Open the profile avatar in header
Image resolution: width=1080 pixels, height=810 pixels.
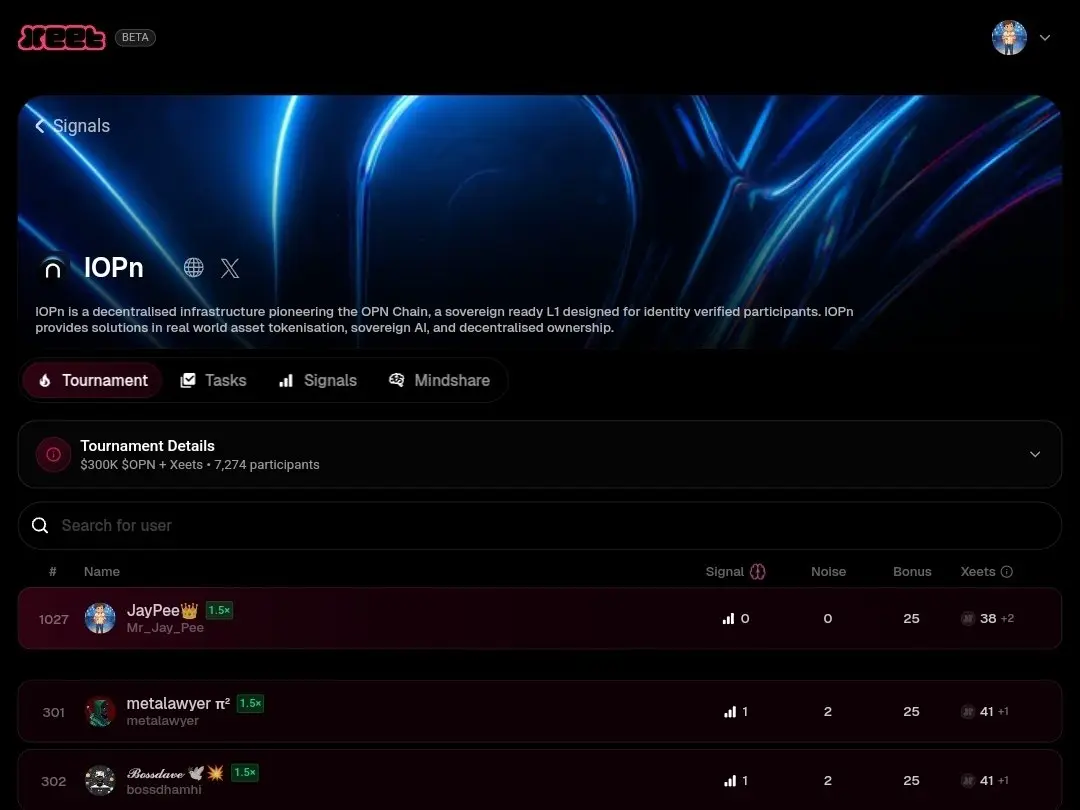[x=1009, y=38]
